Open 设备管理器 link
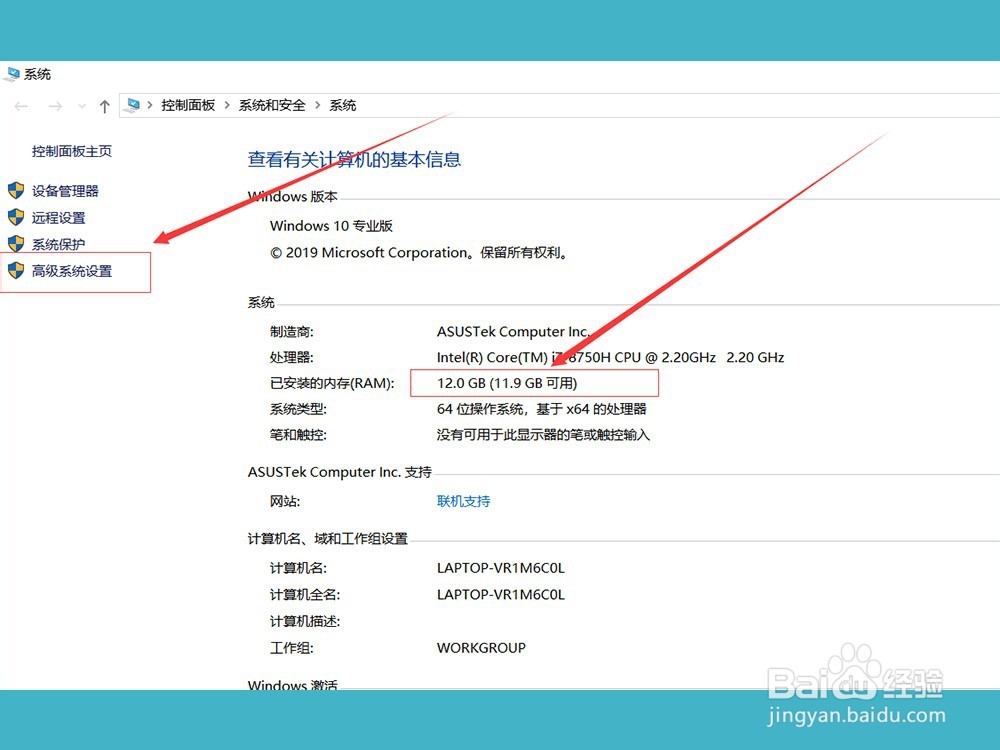Screen dimensions: 1000x750 [x=65, y=191]
